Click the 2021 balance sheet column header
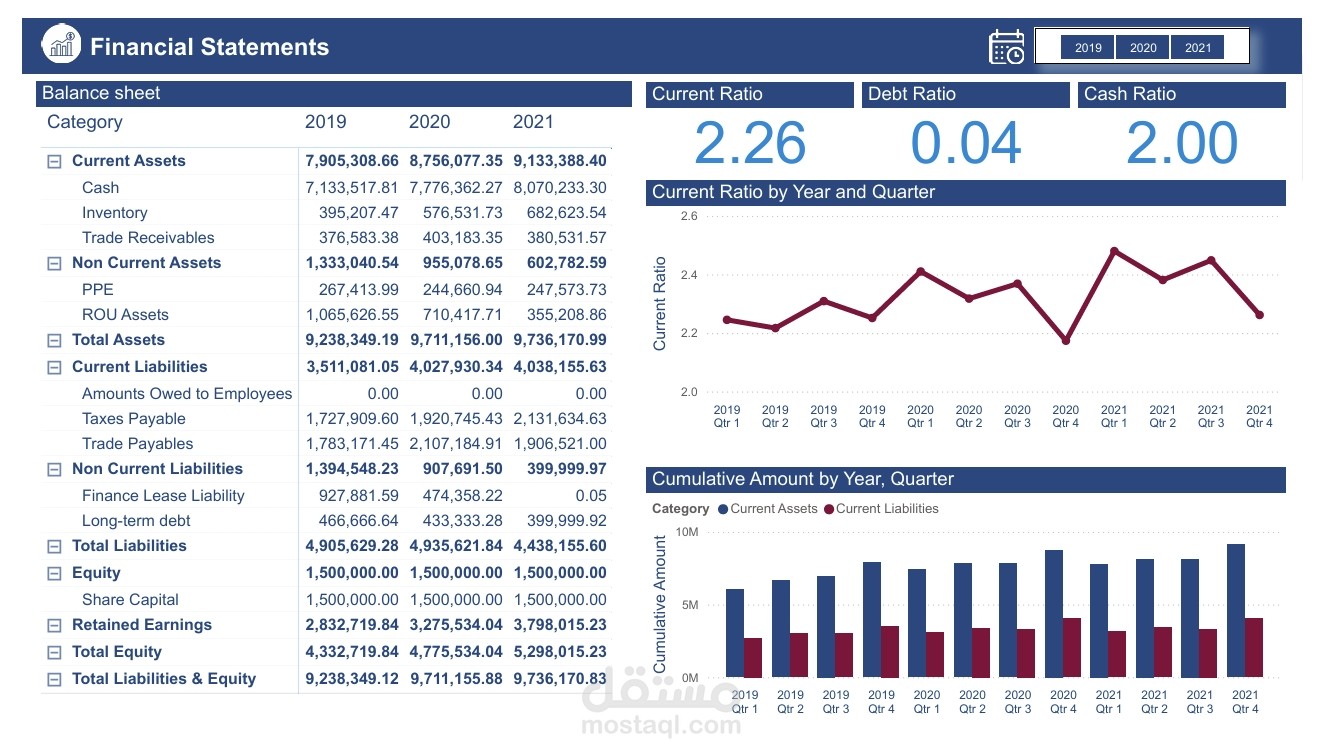Screen dimensions: 1324x754 534,122
